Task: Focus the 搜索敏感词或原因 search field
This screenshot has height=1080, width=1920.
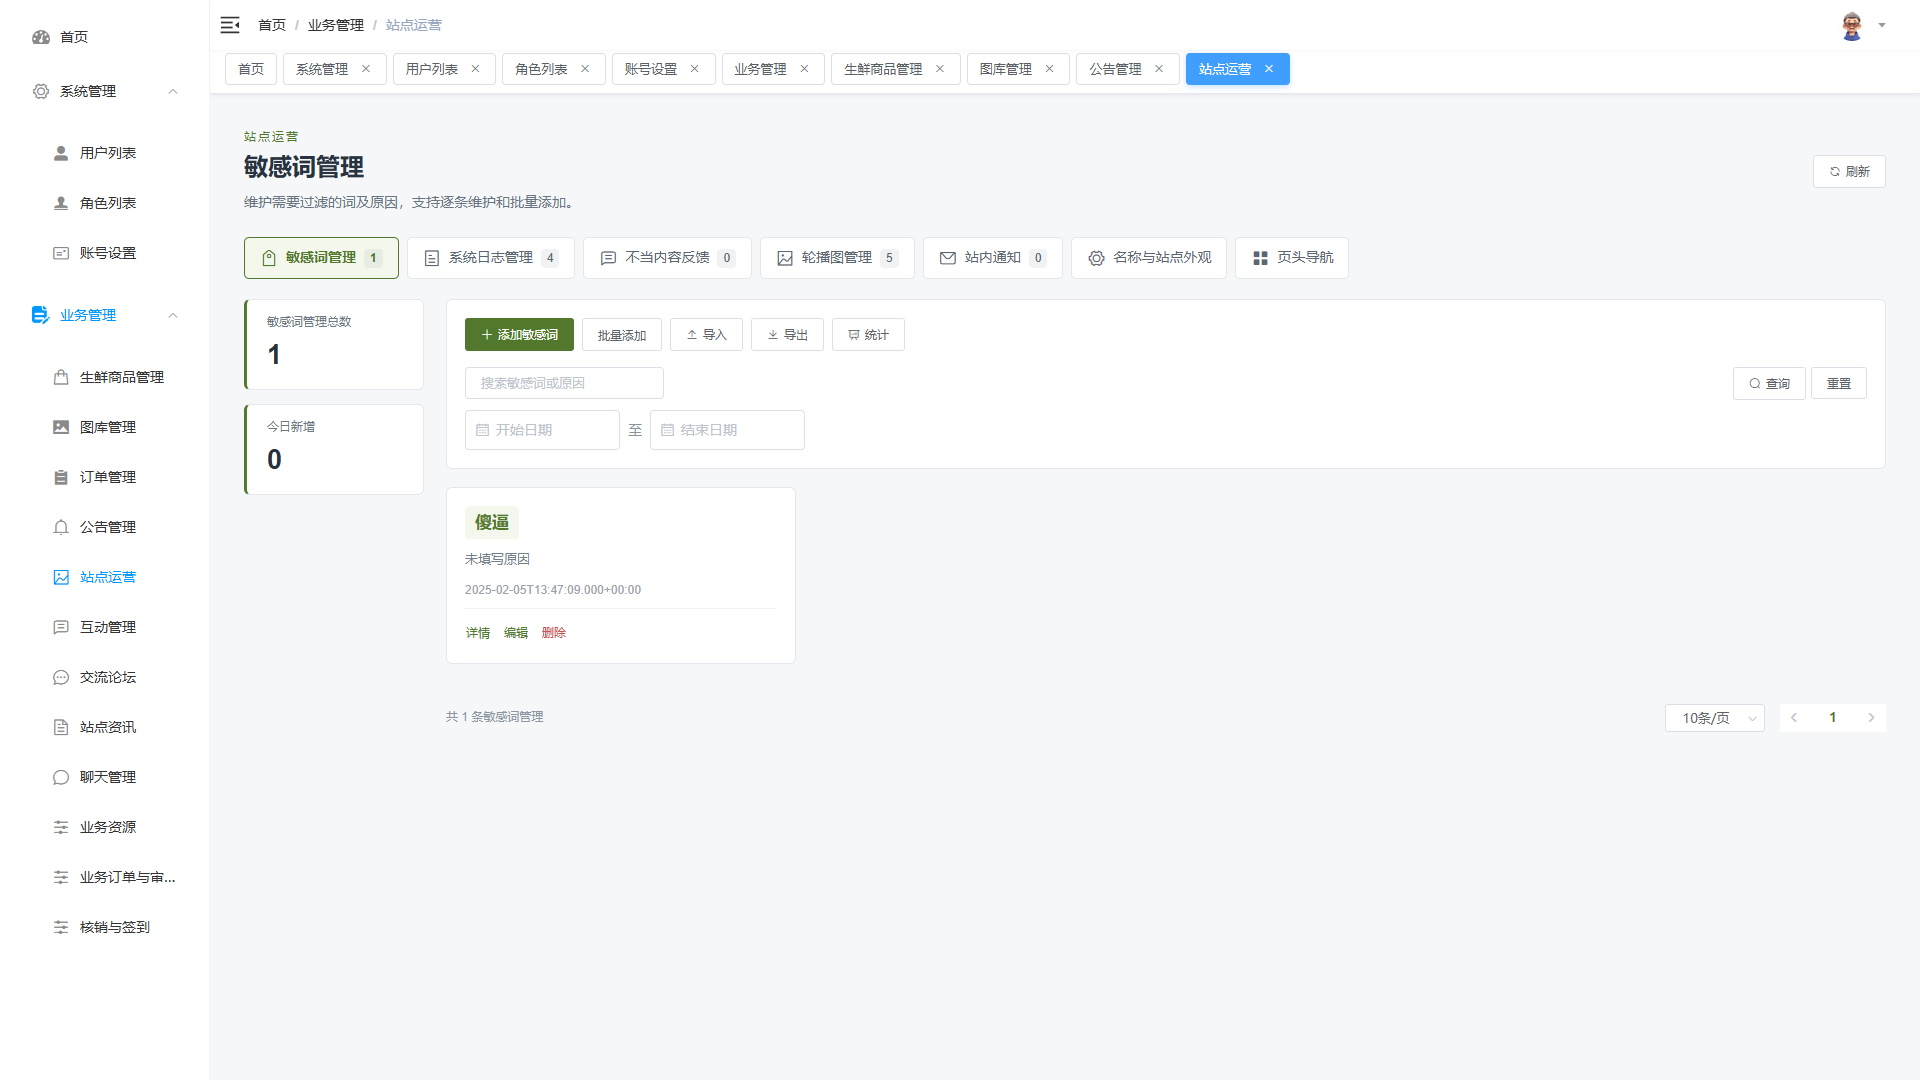Action: click(x=564, y=383)
